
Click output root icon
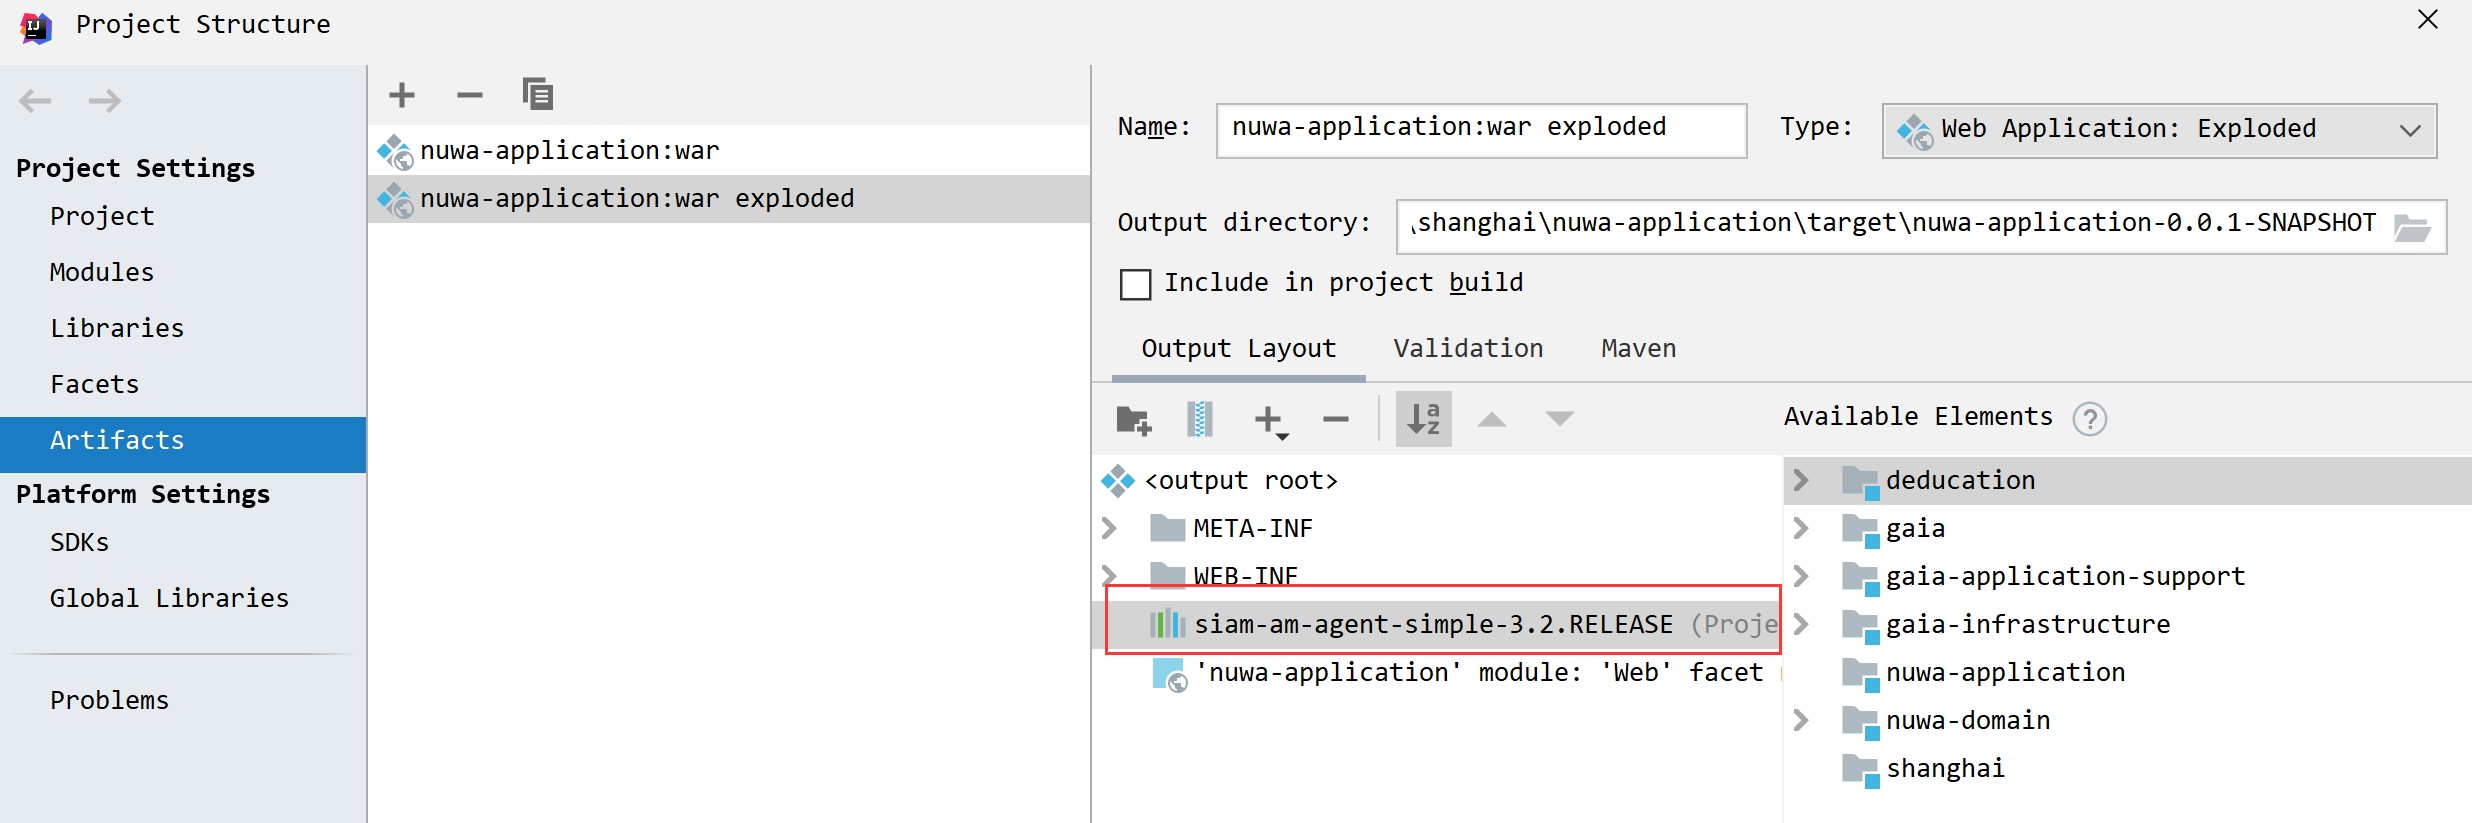point(1118,481)
